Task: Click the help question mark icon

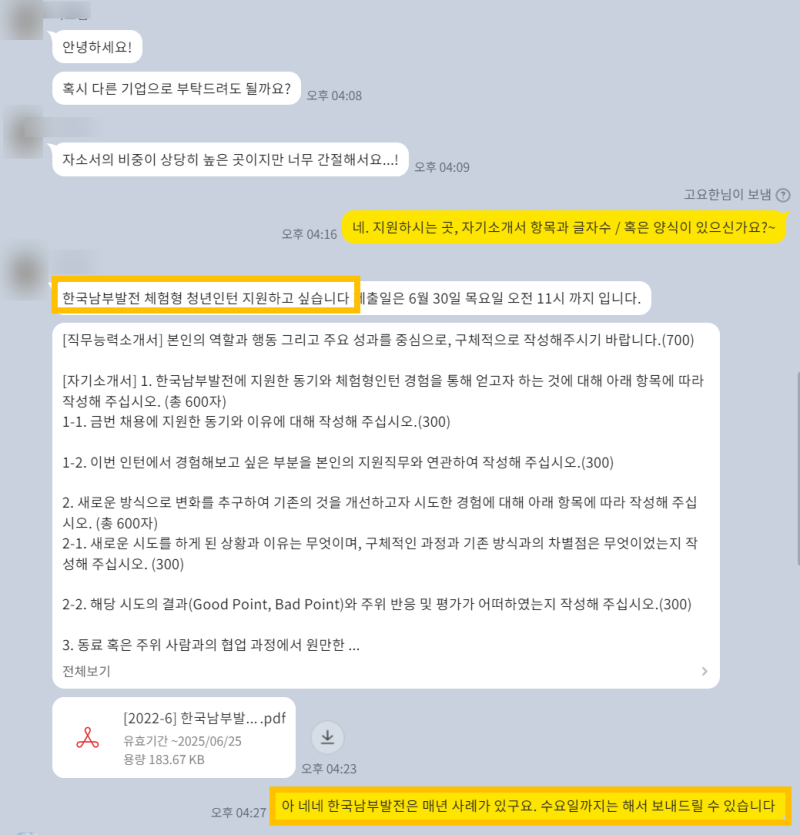Action: pyautogui.click(x=782, y=195)
